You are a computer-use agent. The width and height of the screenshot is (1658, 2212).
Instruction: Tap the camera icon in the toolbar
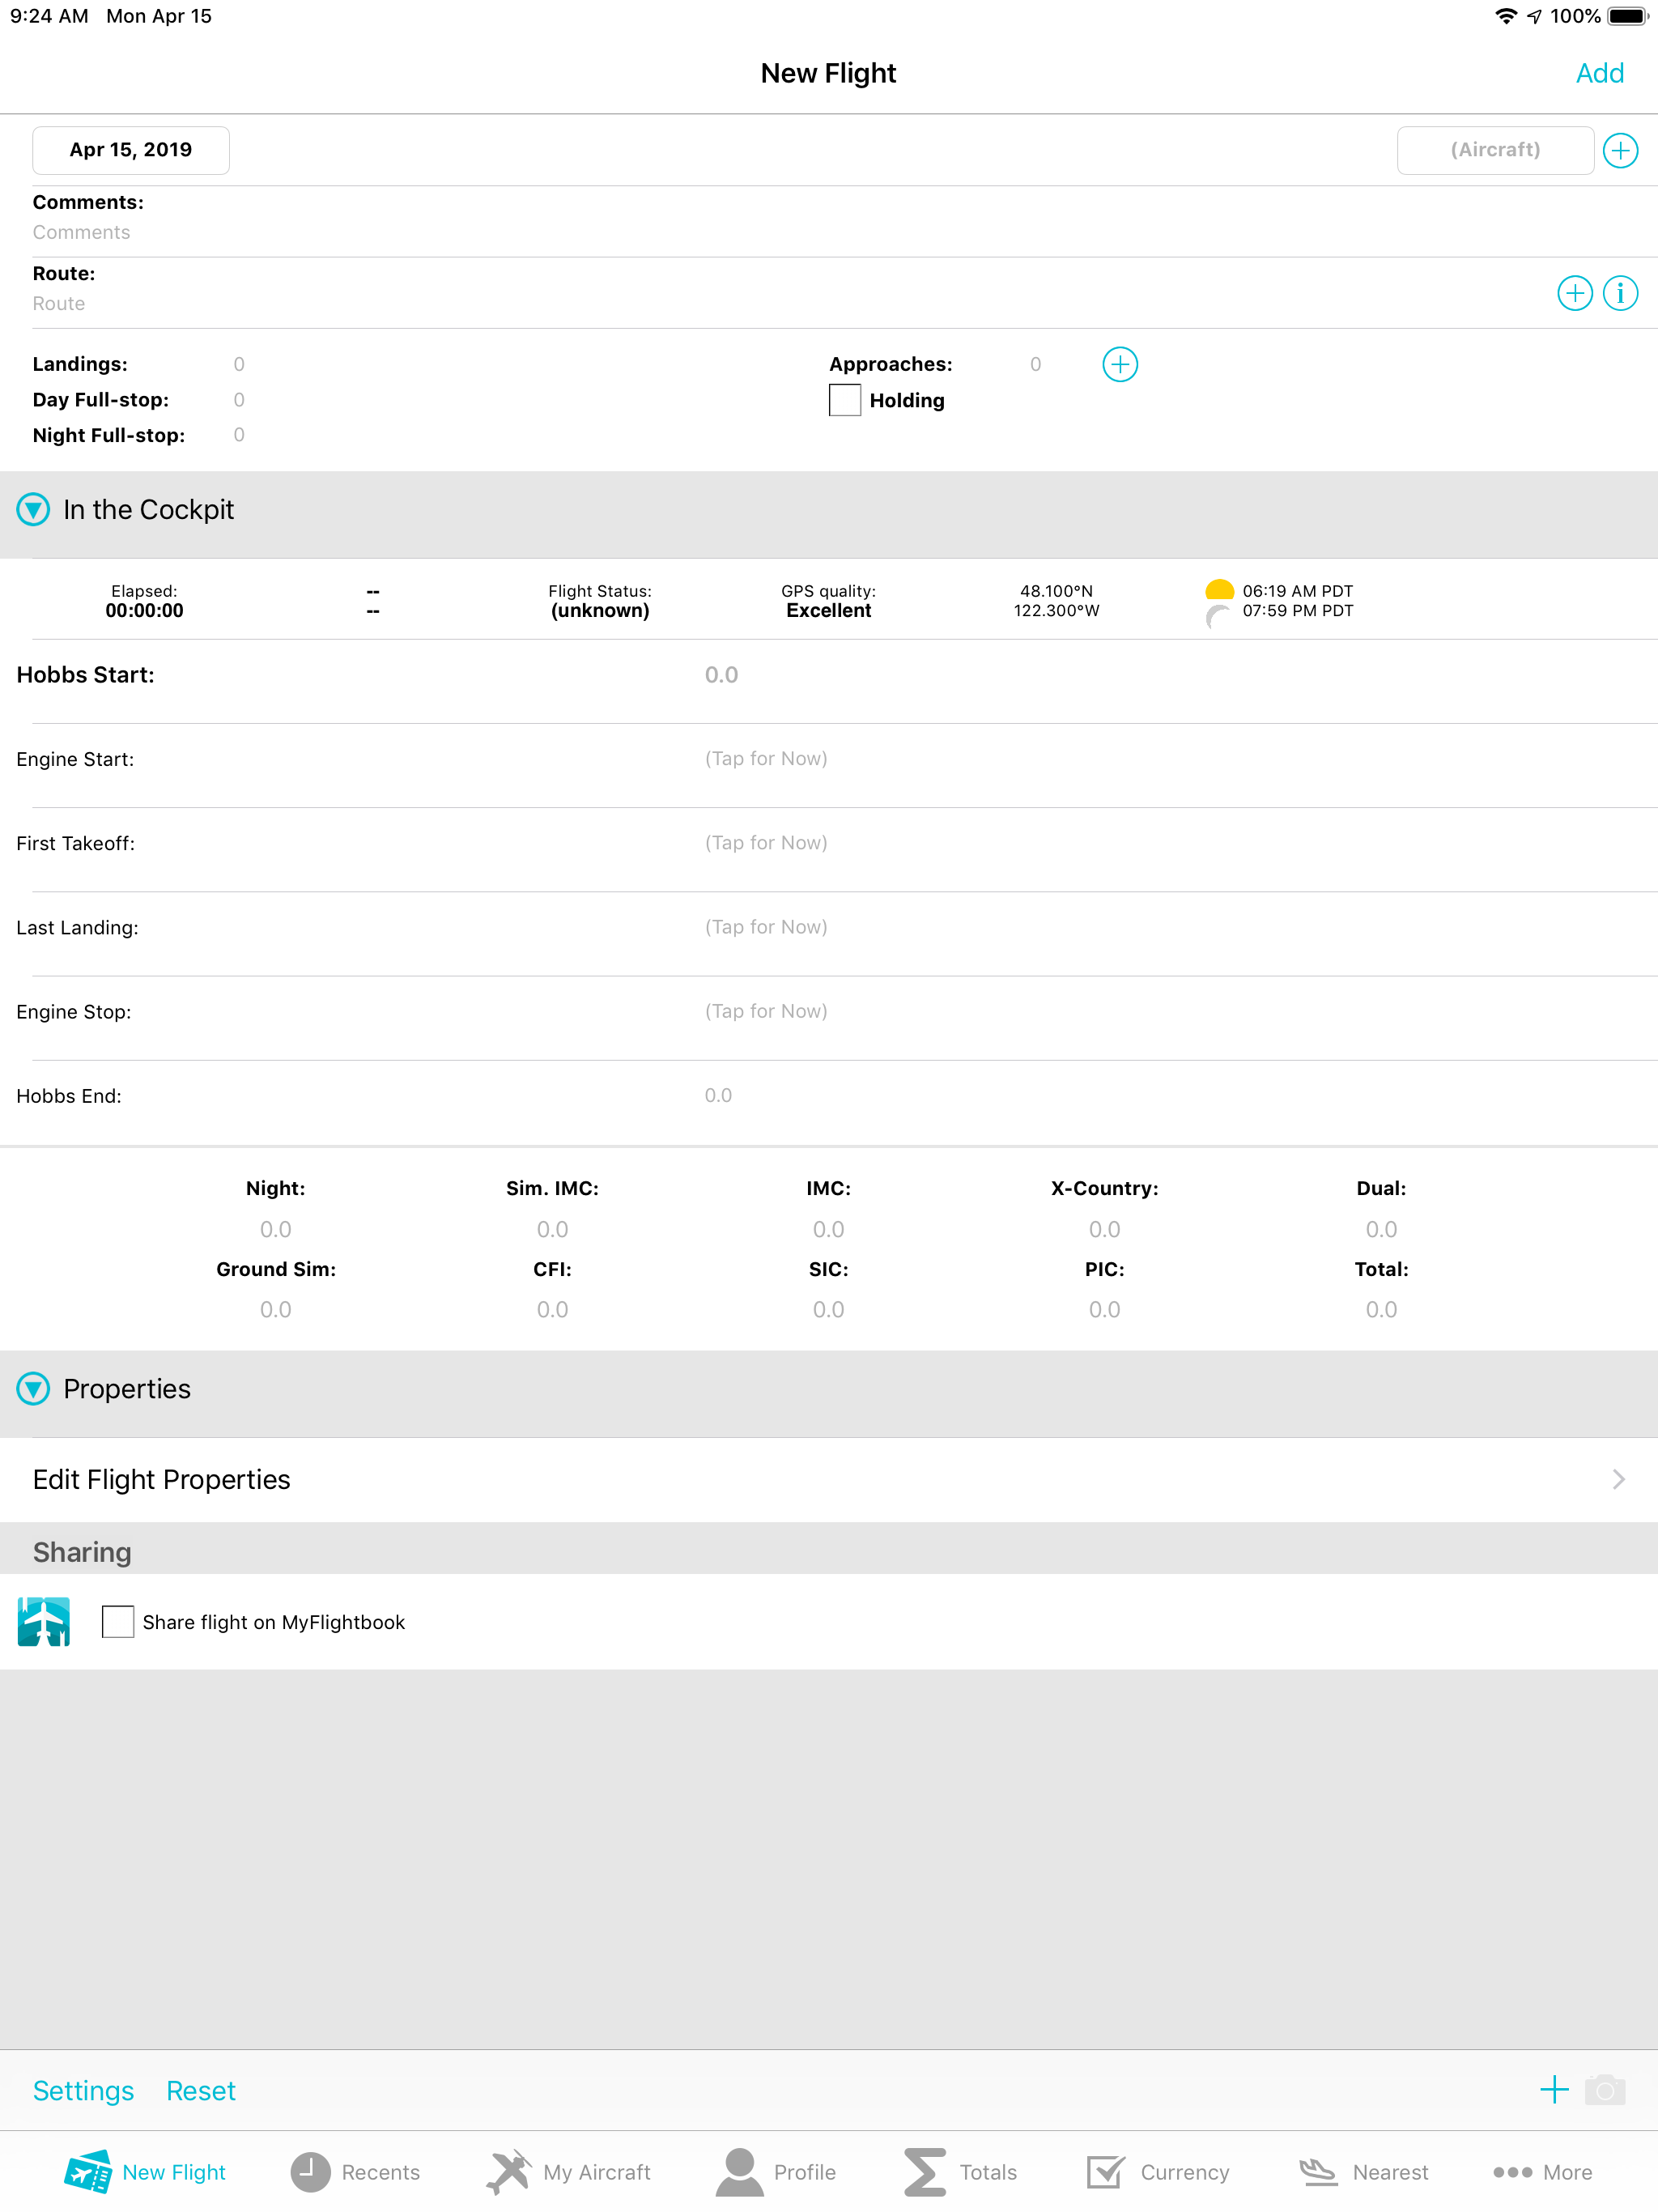coord(1605,2089)
